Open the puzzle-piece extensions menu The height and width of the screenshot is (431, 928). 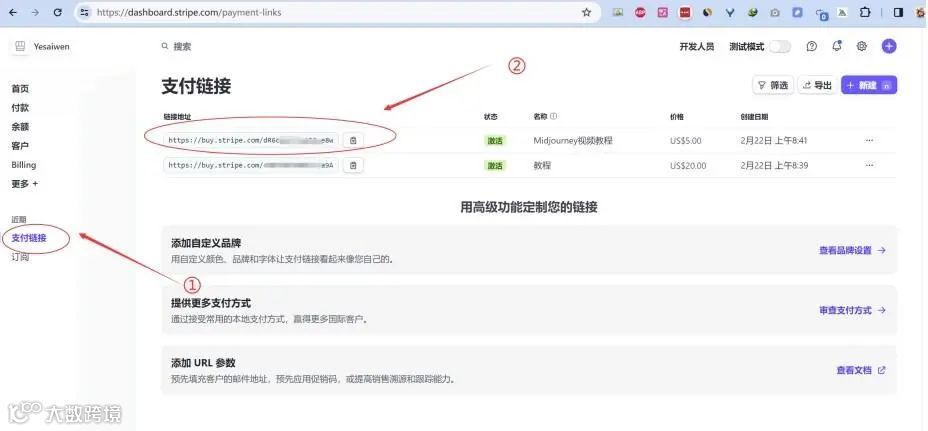point(865,12)
